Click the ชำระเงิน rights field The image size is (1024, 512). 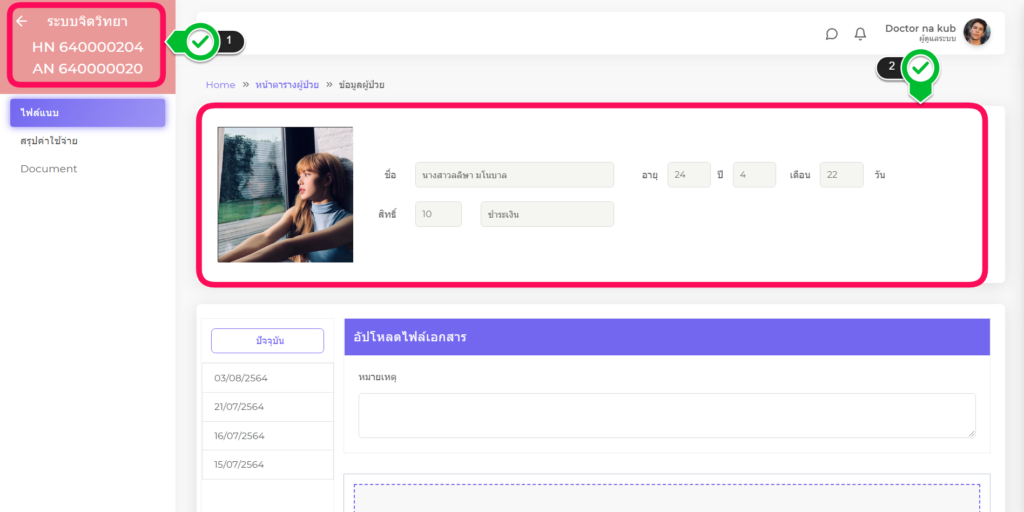coord(546,214)
